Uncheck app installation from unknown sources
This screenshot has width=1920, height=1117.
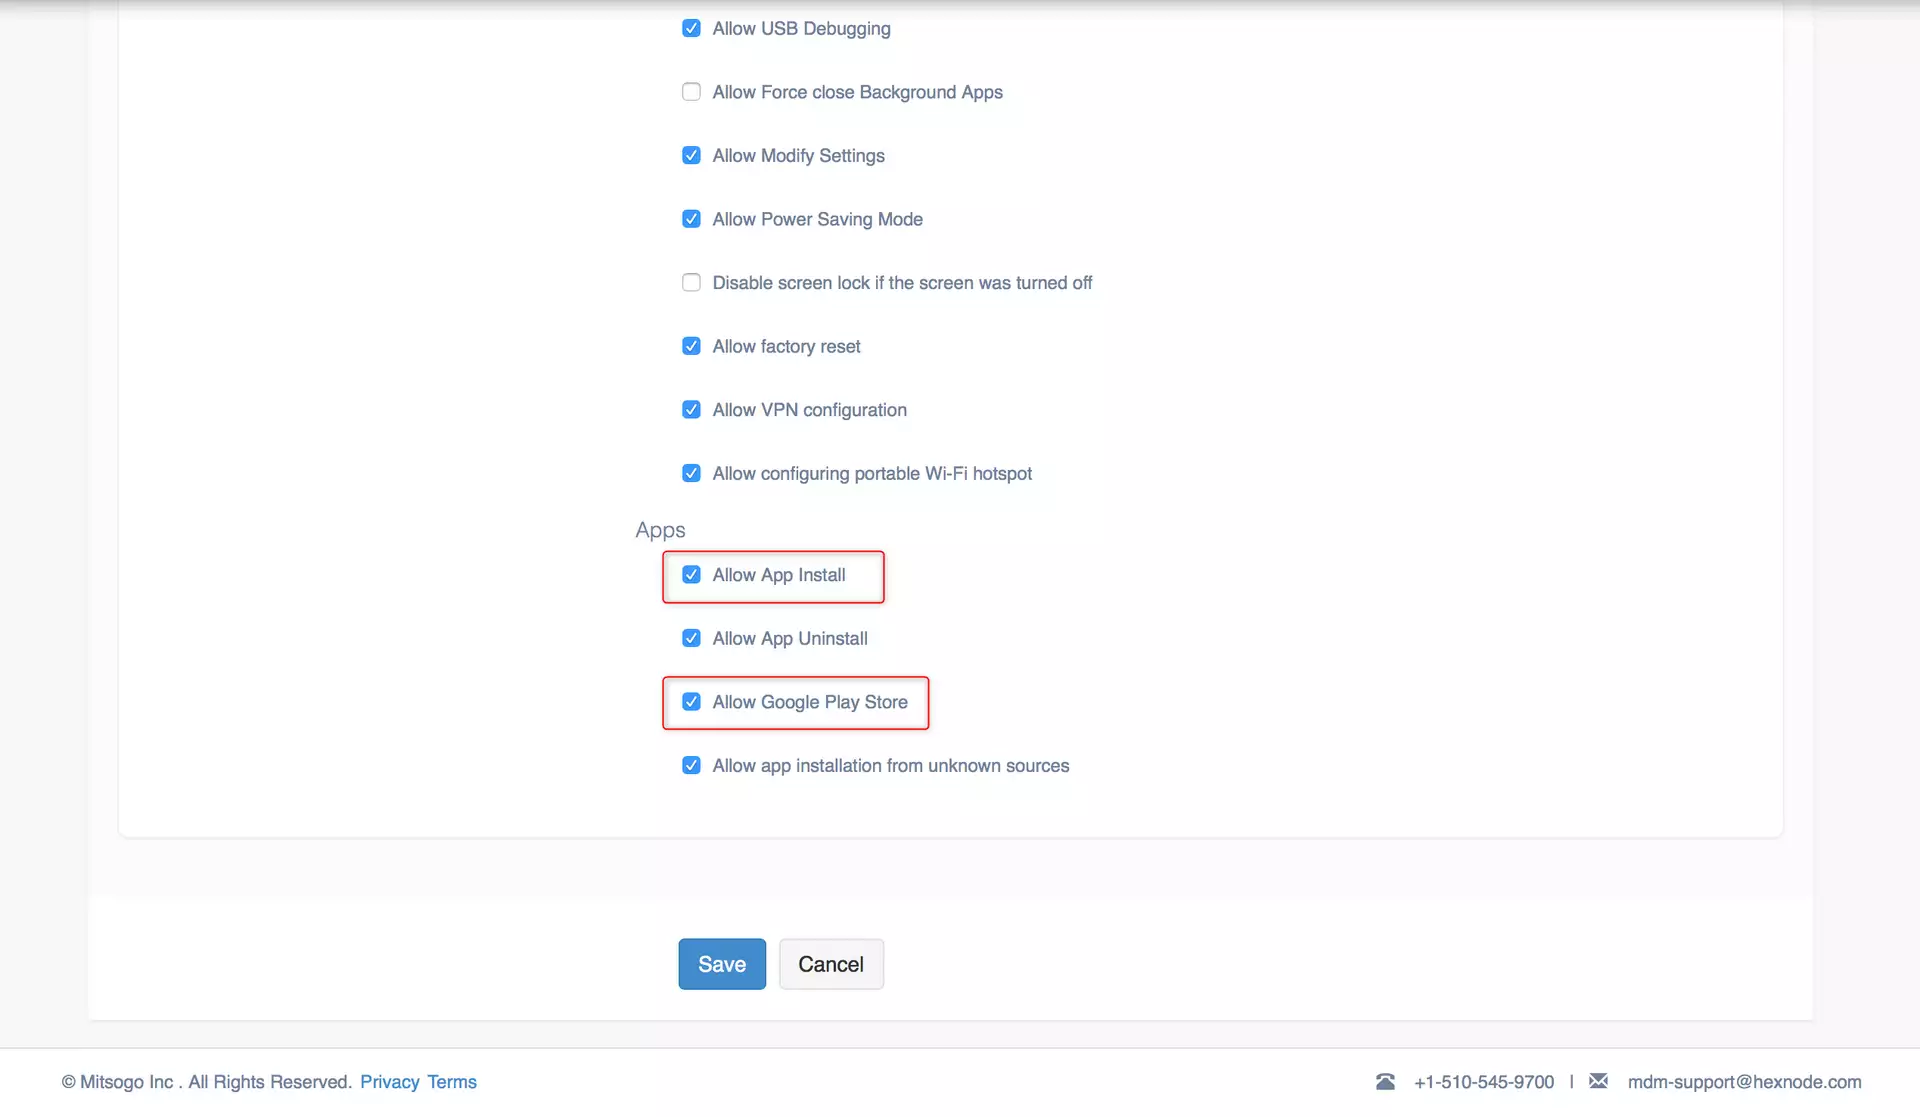(x=691, y=765)
